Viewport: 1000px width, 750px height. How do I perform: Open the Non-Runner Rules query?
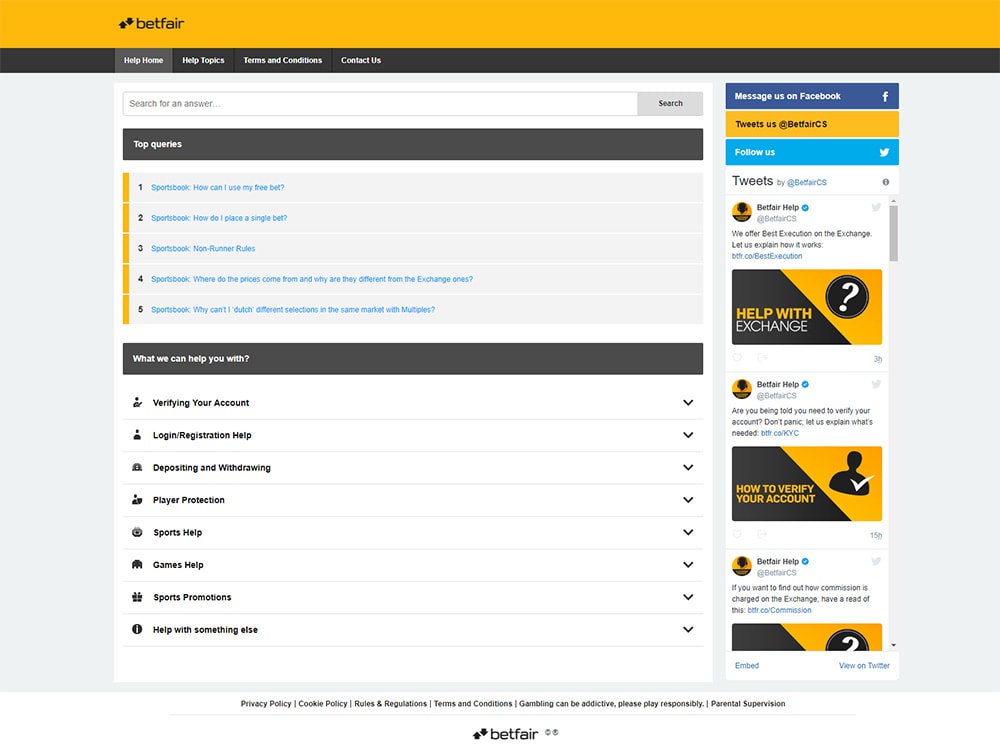tap(203, 249)
